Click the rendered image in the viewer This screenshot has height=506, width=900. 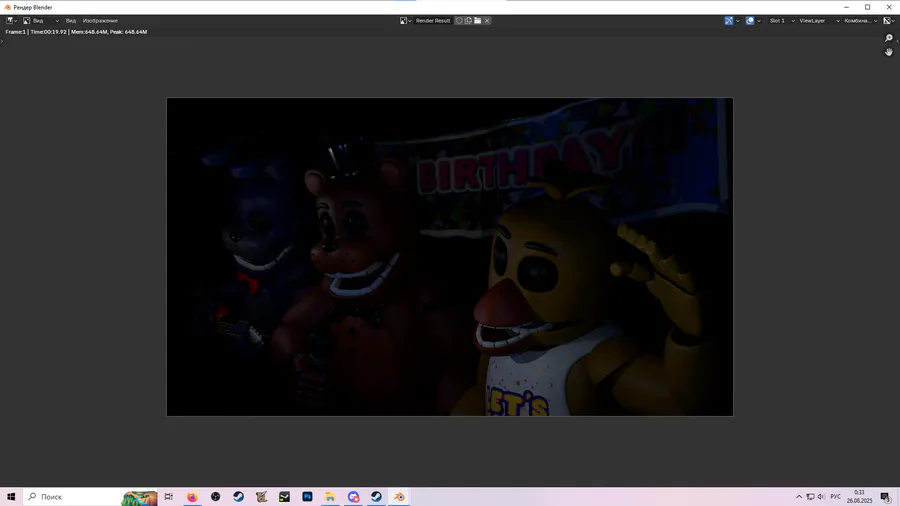(450, 256)
